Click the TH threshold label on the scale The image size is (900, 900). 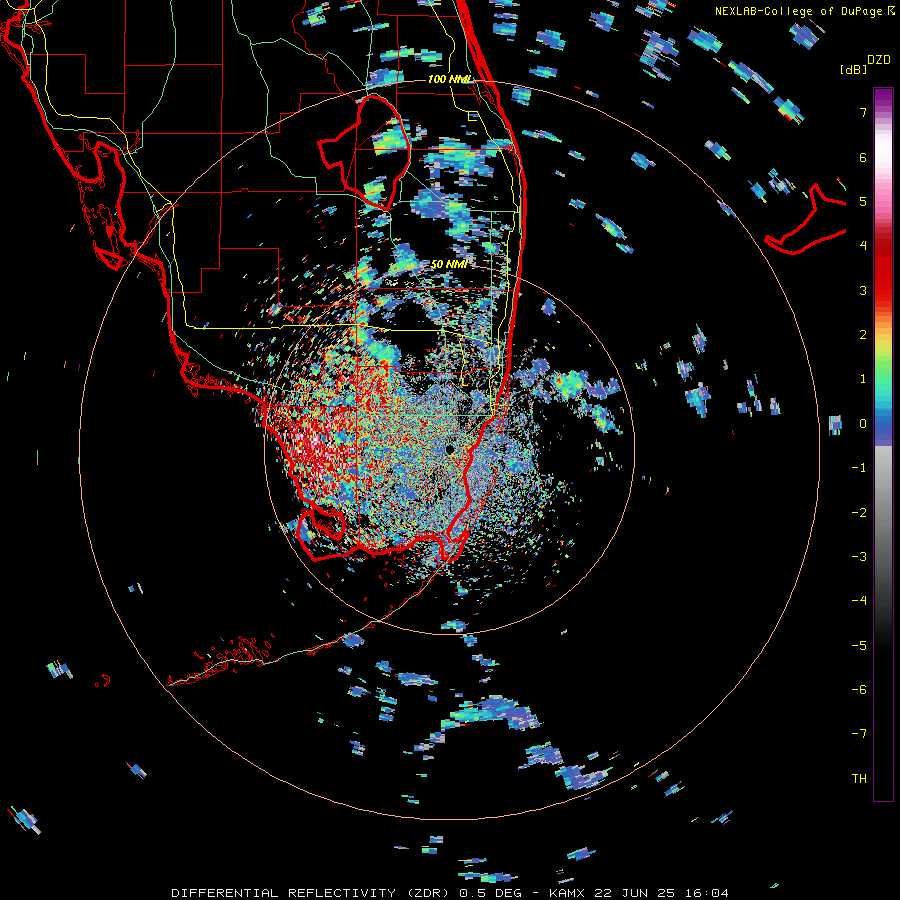pyautogui.click(x=859, y=779)
